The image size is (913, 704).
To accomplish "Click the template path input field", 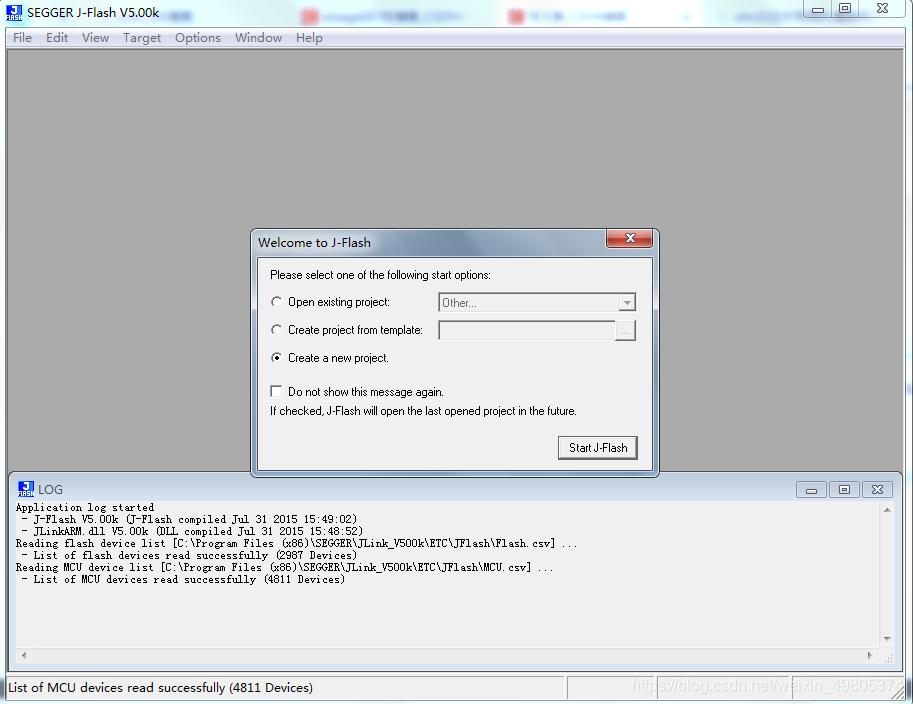I will pyautogui.click(x=526, y=330).
